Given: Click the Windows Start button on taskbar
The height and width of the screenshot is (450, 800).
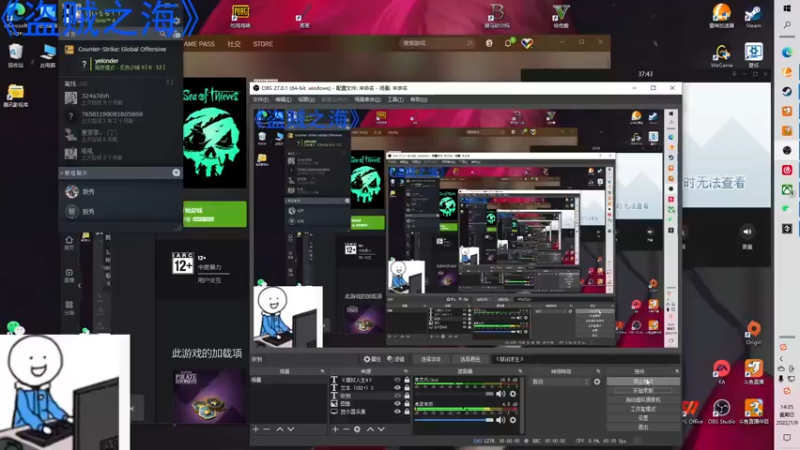Looking at the screenshot, I should point(787,9).
